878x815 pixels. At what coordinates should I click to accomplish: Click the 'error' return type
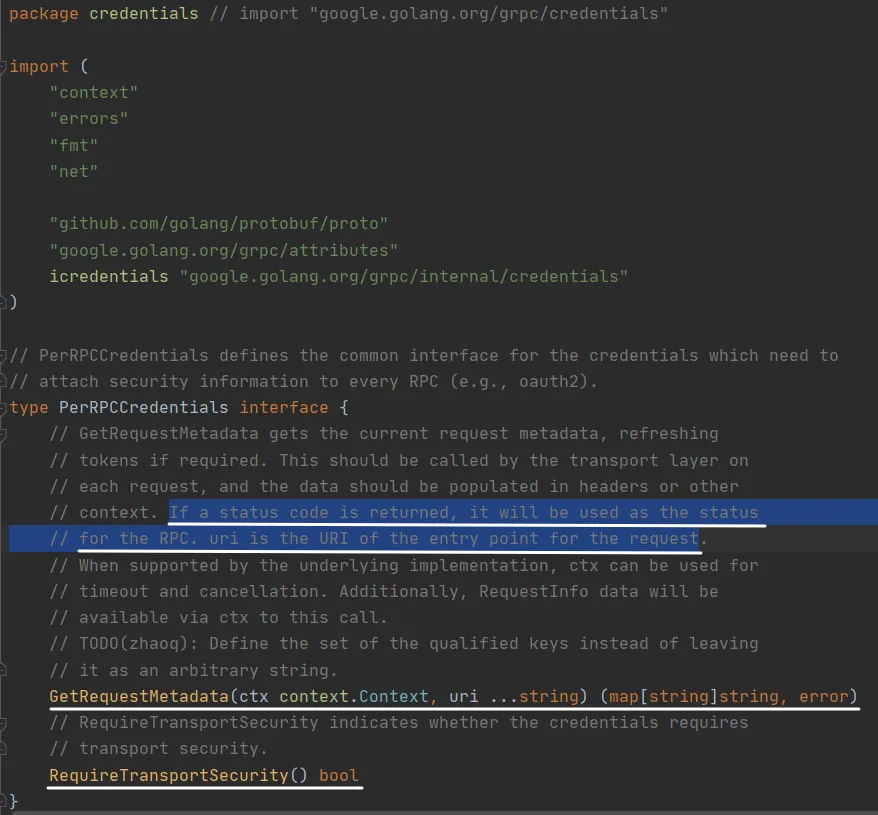coord(824,697)
